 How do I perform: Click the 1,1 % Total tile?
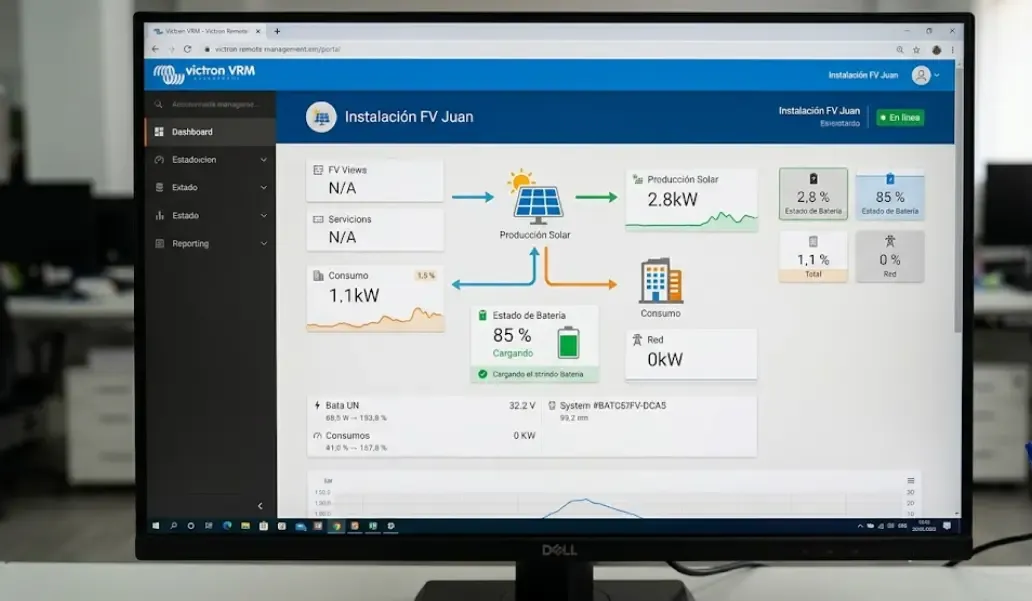pos(813,257)
